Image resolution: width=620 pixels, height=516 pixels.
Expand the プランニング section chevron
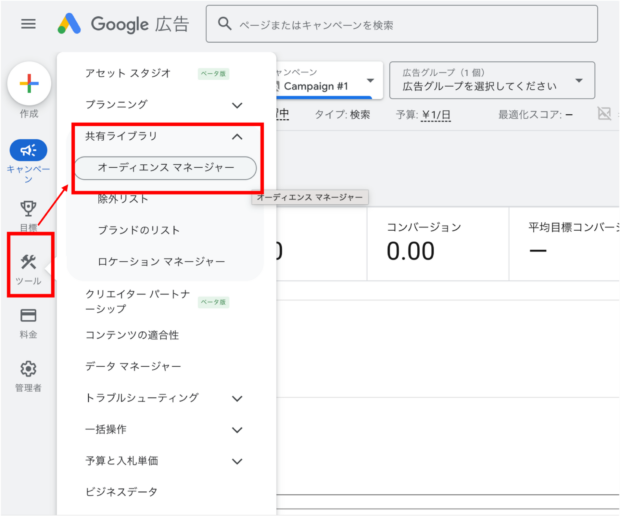[x=237, y=105]
